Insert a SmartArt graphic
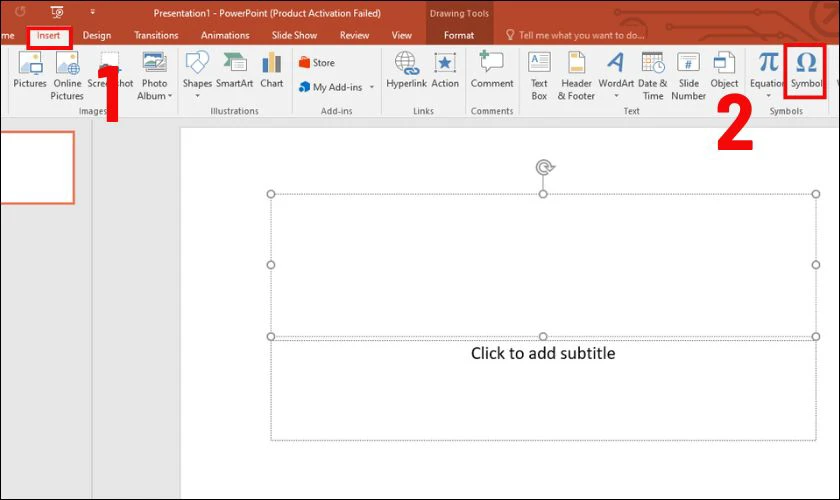 [235, 70]
